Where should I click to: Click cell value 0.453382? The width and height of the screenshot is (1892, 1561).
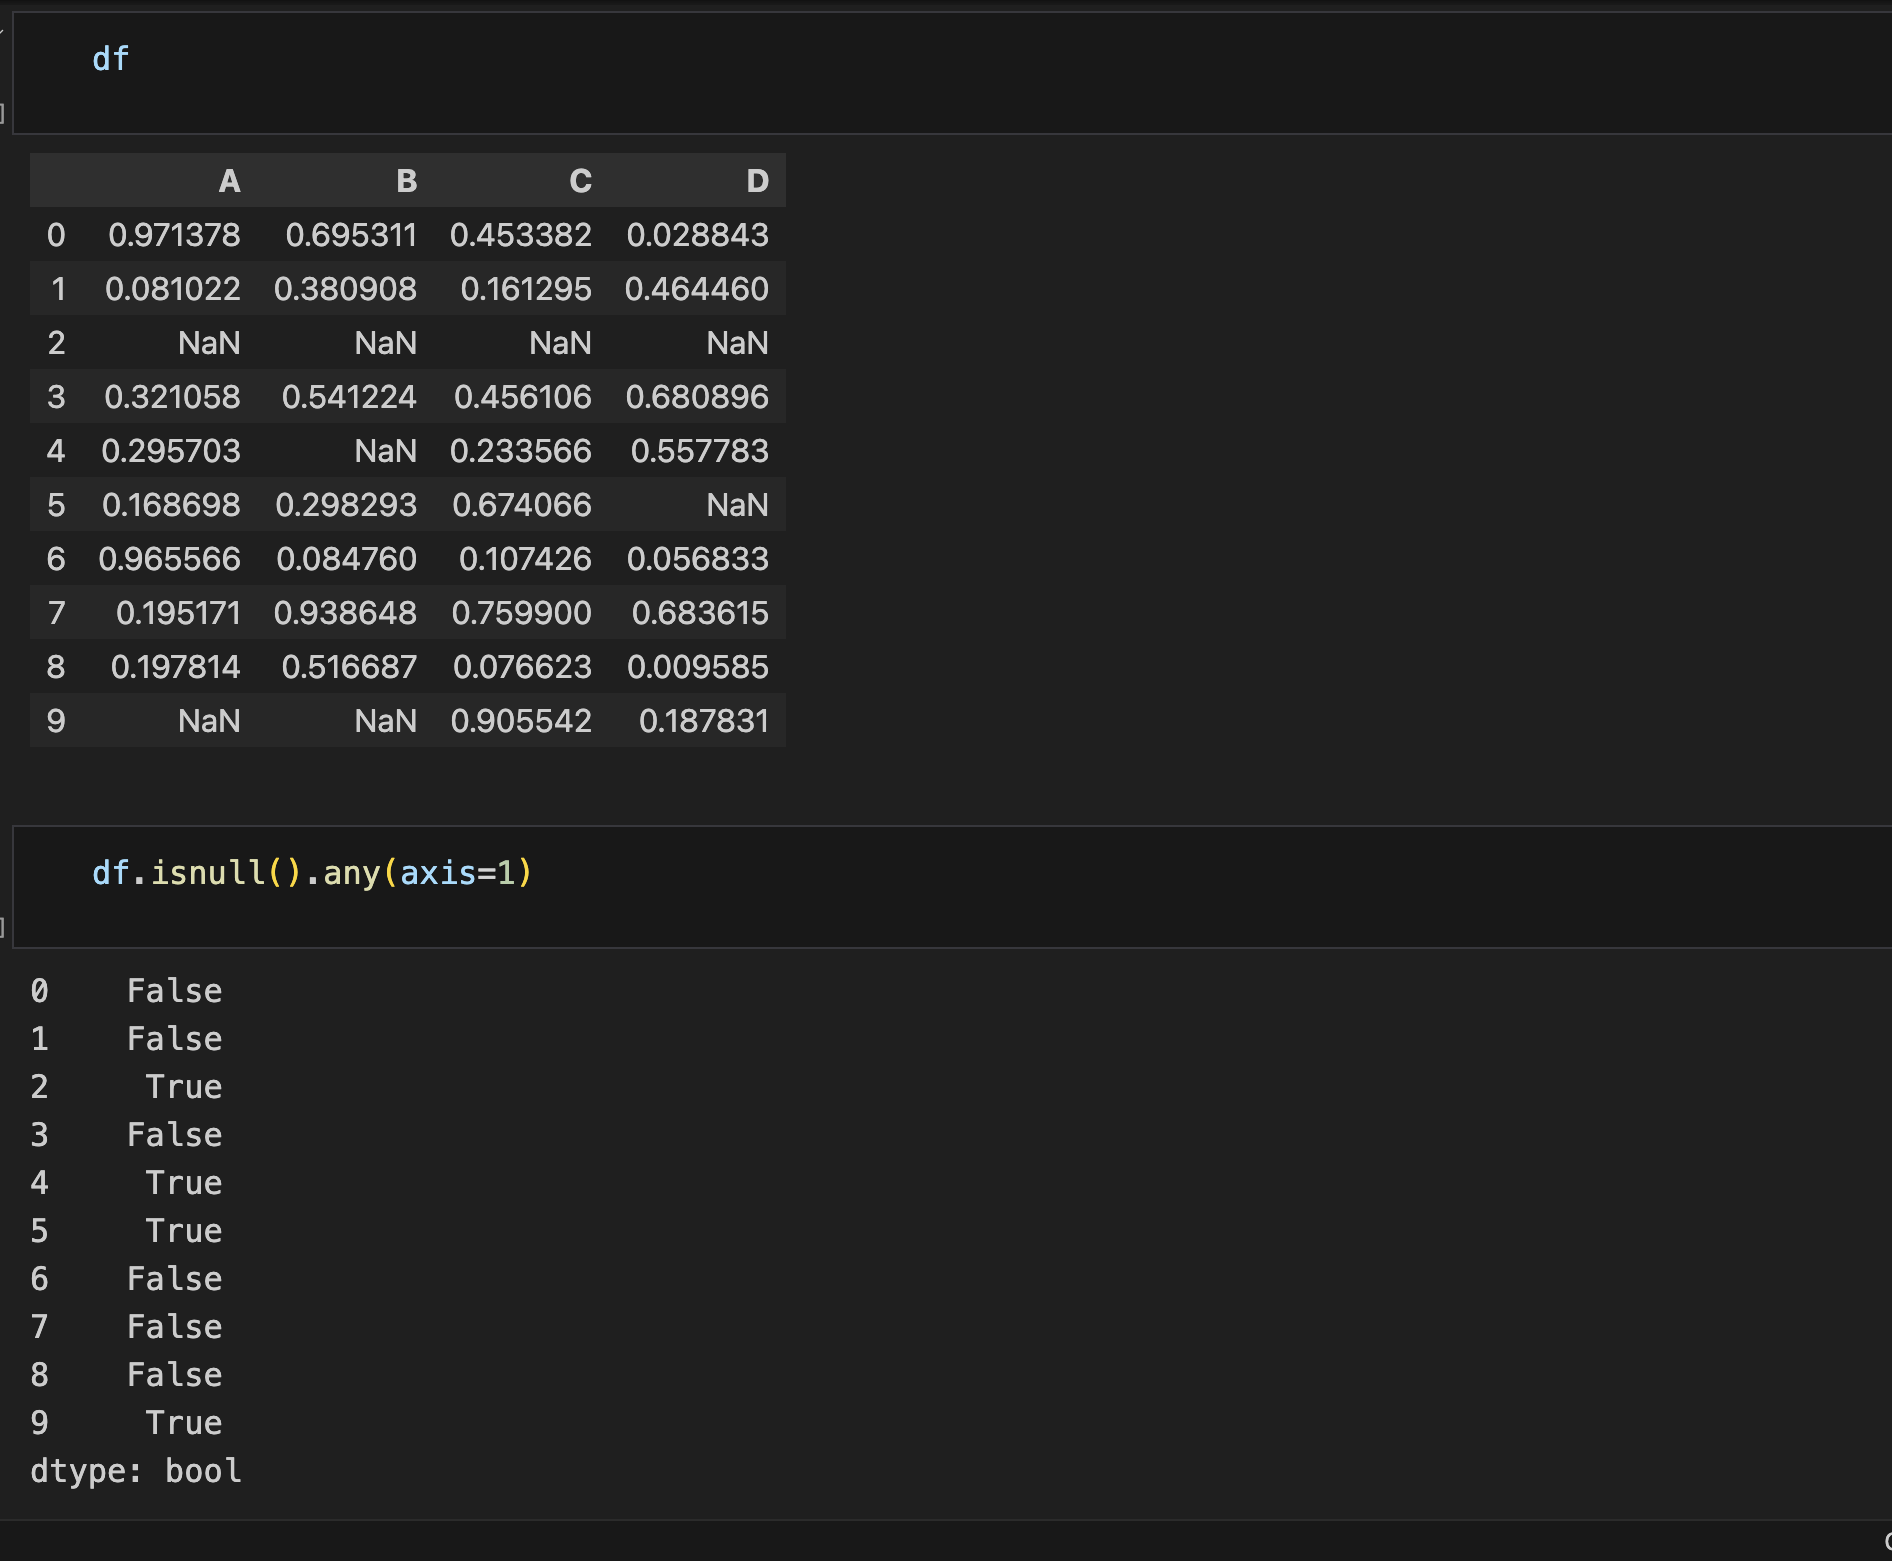coord(521,235)
